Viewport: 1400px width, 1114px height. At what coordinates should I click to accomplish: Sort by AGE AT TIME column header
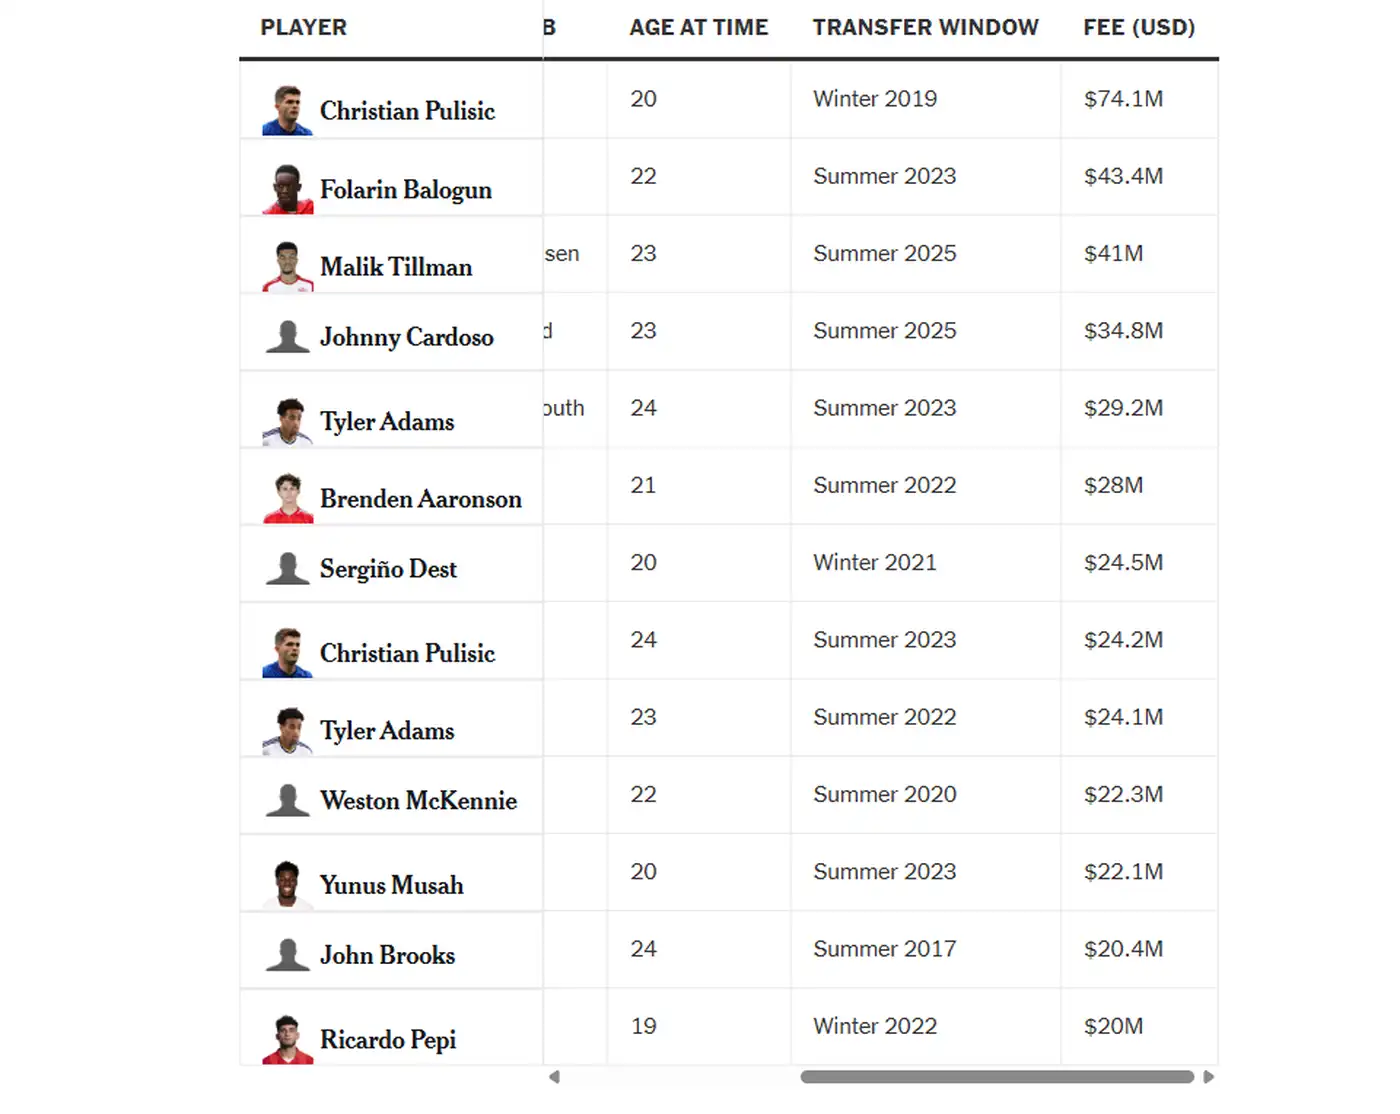pos(698,28)
